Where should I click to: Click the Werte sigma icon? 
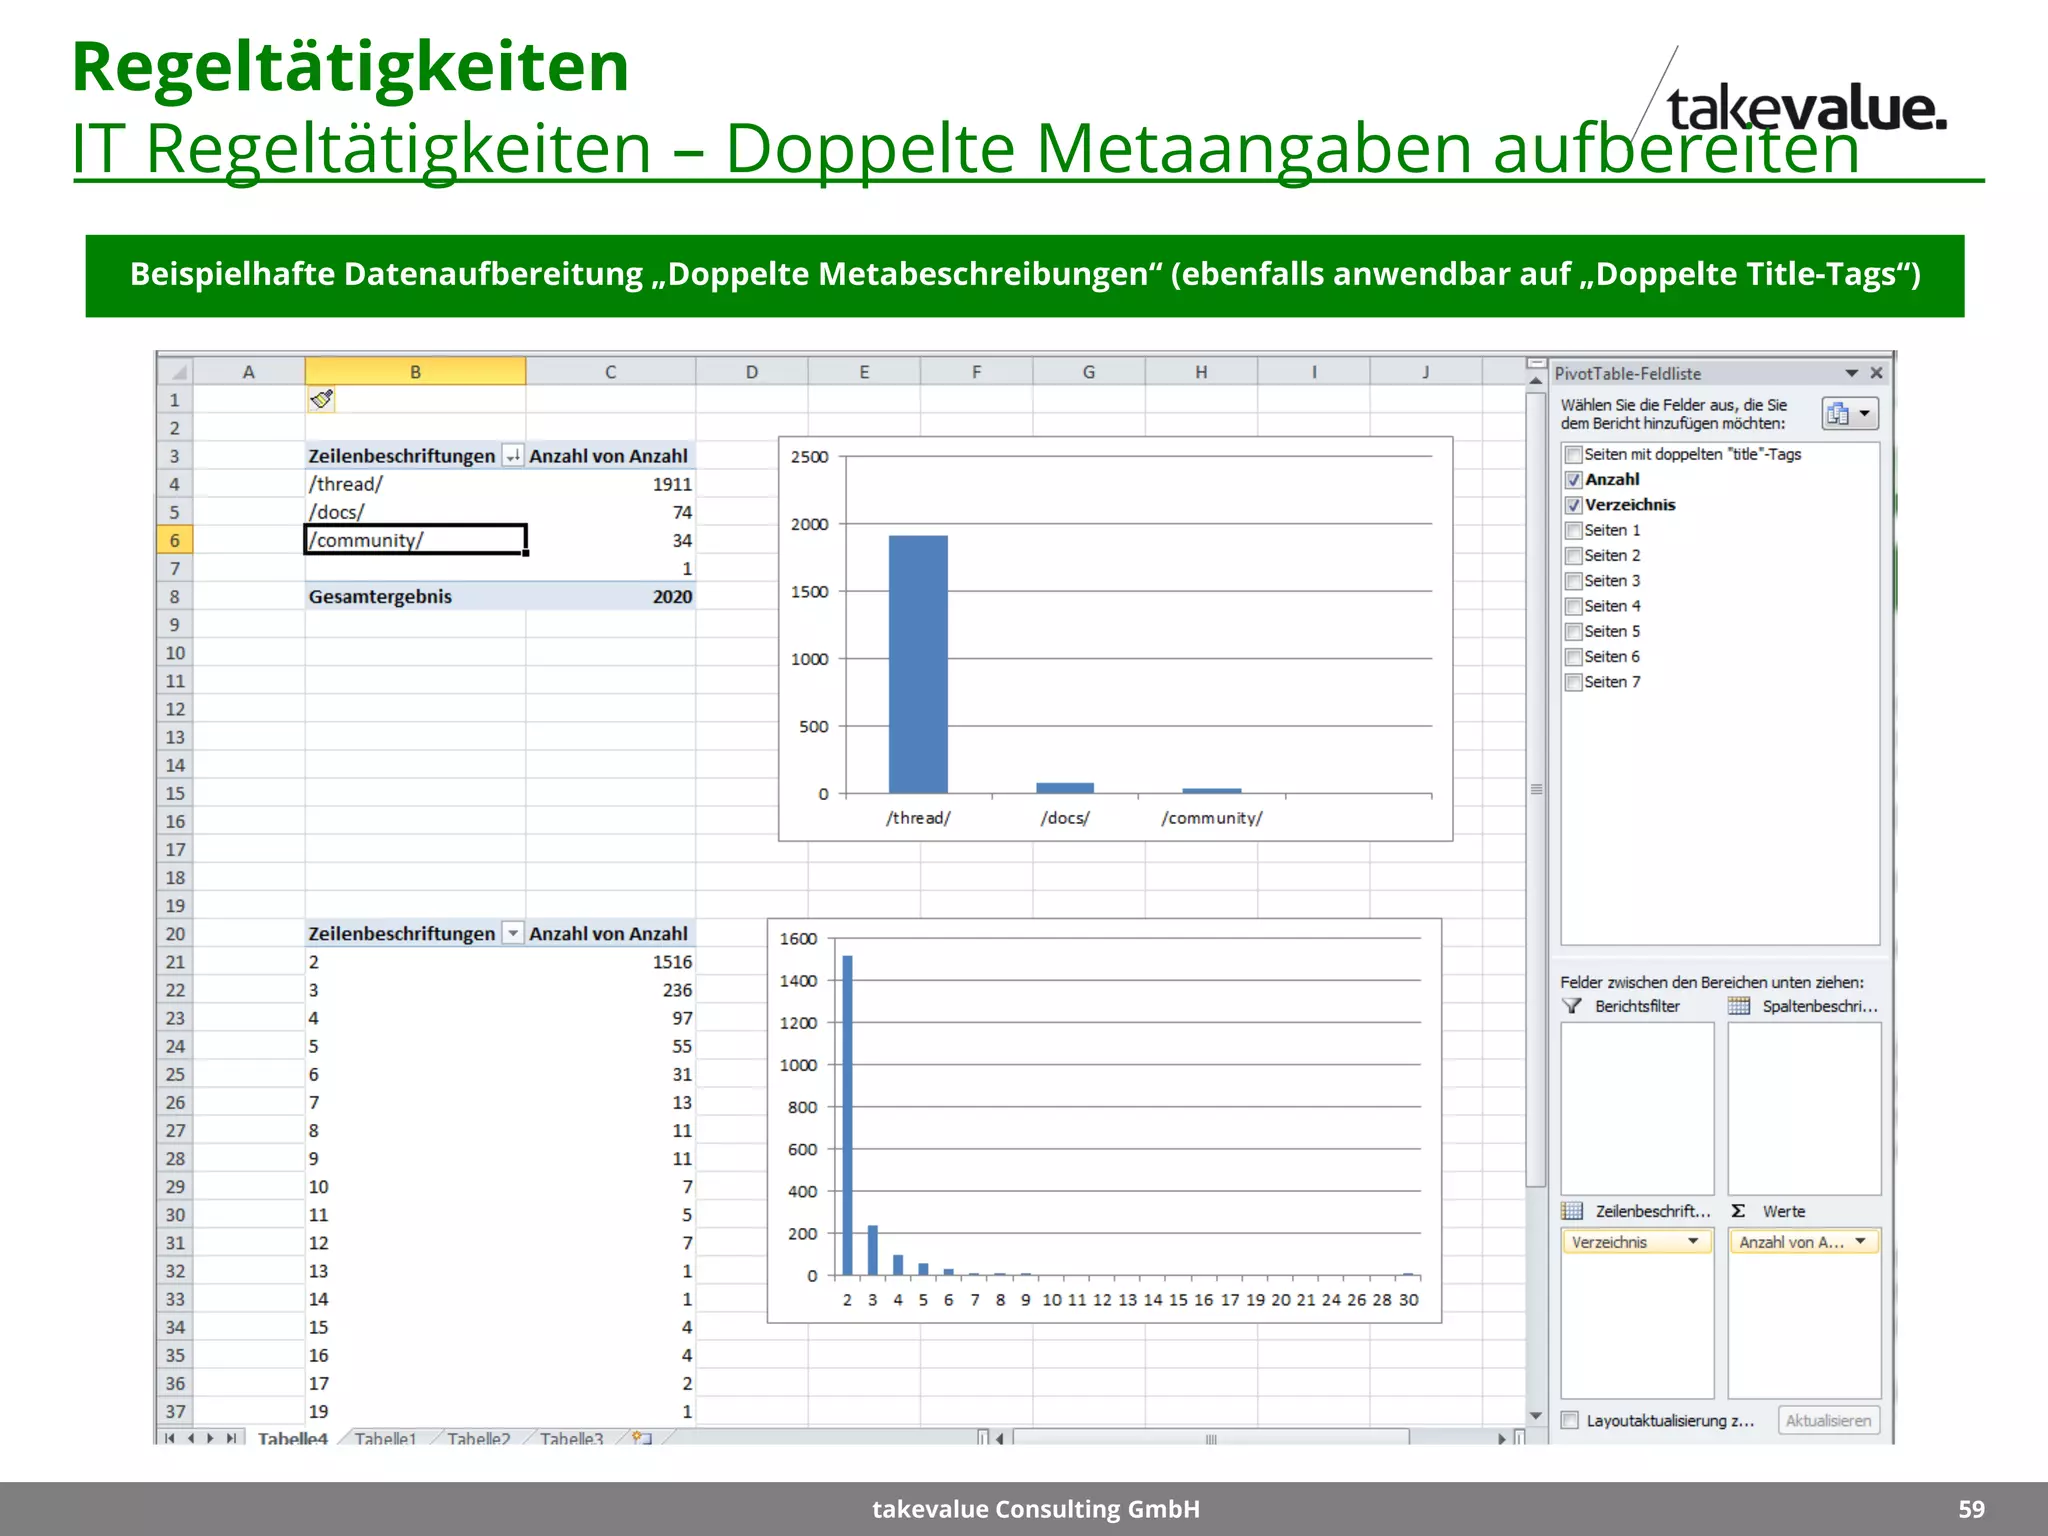[1739, 1211]
